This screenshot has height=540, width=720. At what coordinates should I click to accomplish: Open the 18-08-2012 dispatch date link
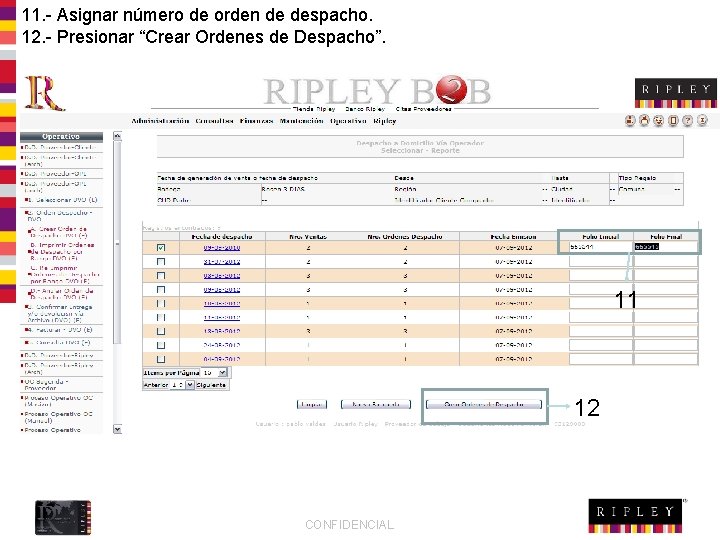pos(222,331)
